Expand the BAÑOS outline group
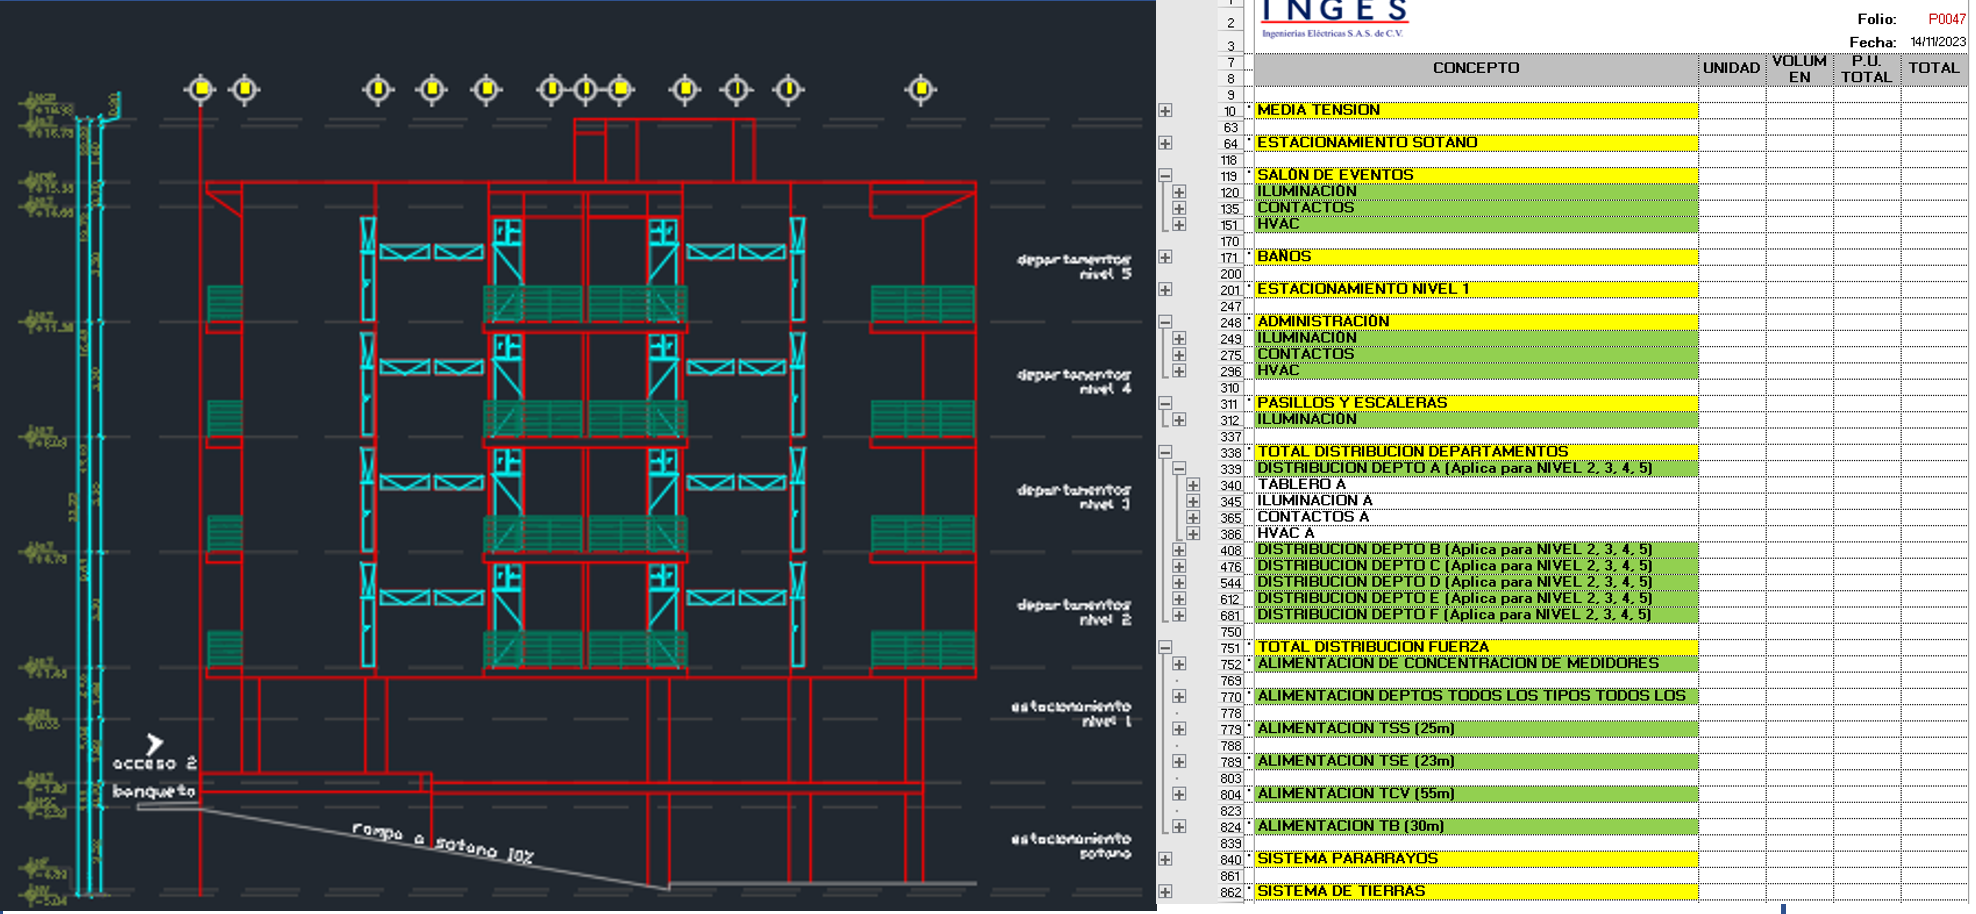Screen dimensions: 1976x914 click(x=1165, y=257)
